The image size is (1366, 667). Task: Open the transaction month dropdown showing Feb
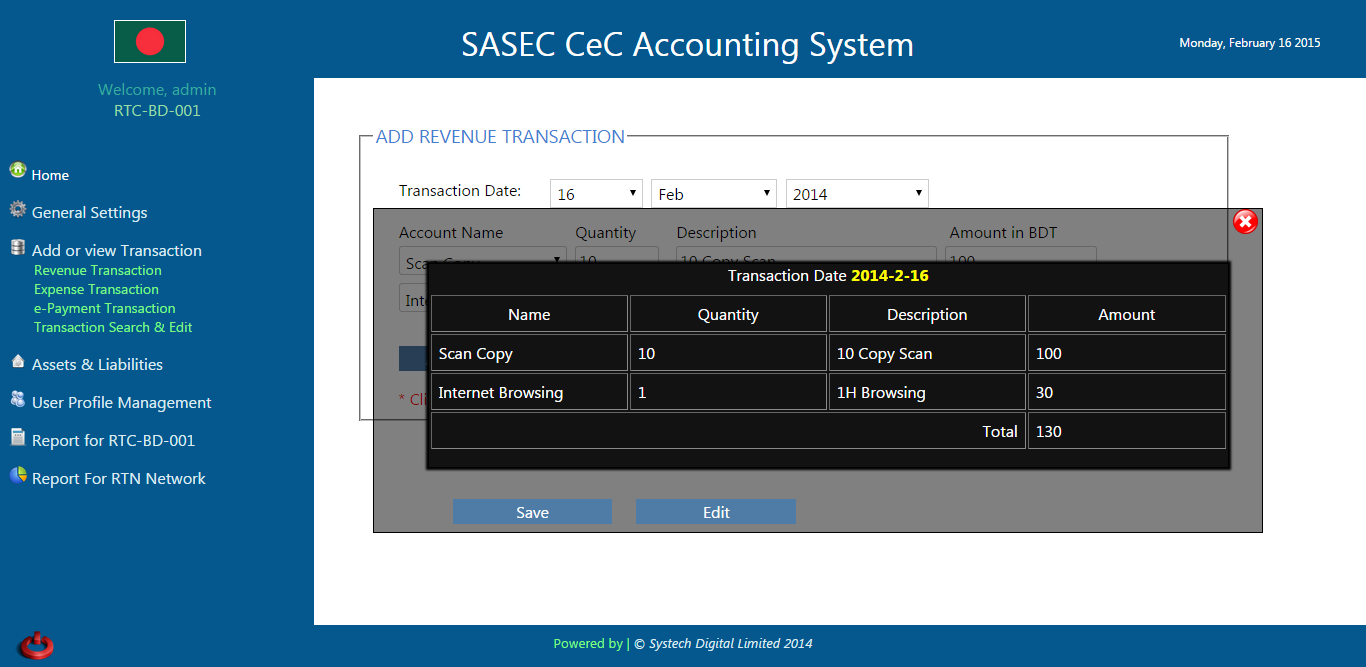coord(713,194)
